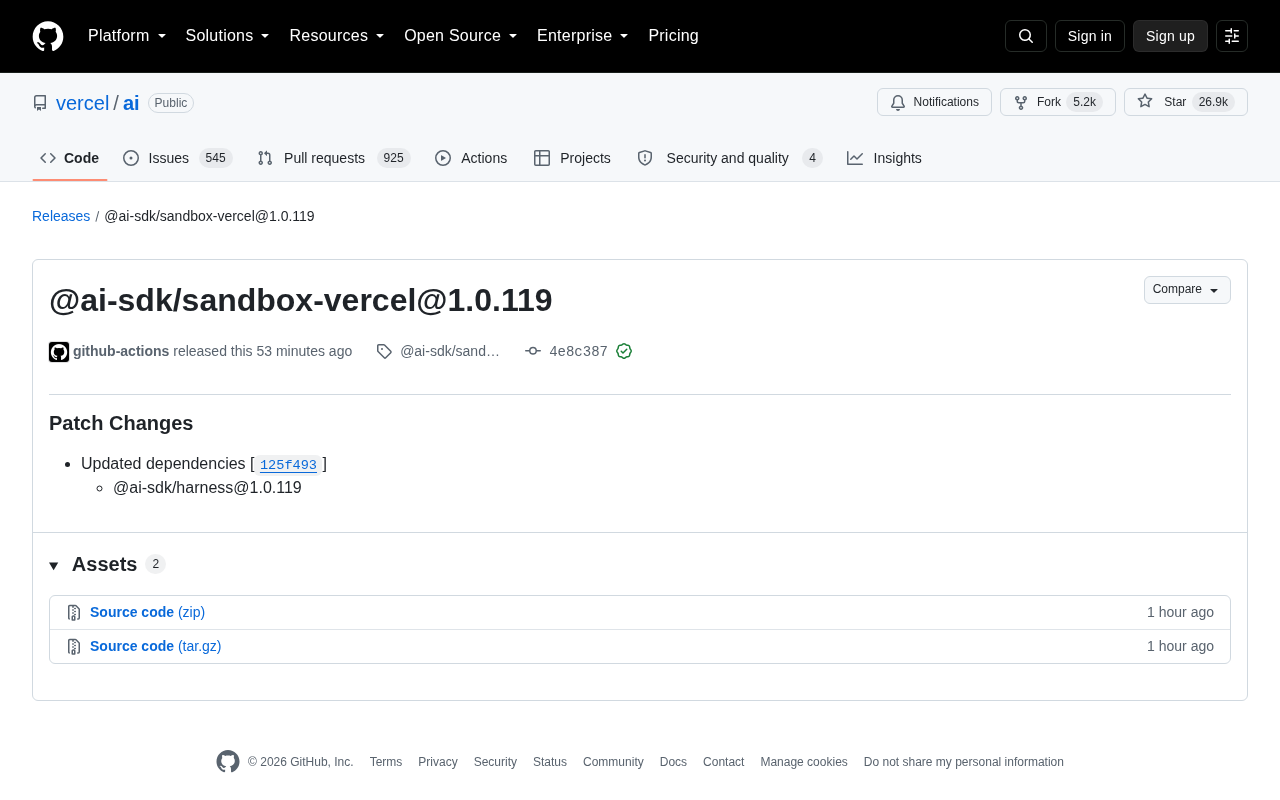Open the search magnifier button
The width and height of the screenshot is (1280, 800).
pyautogui.click(x=1026, y=36)
